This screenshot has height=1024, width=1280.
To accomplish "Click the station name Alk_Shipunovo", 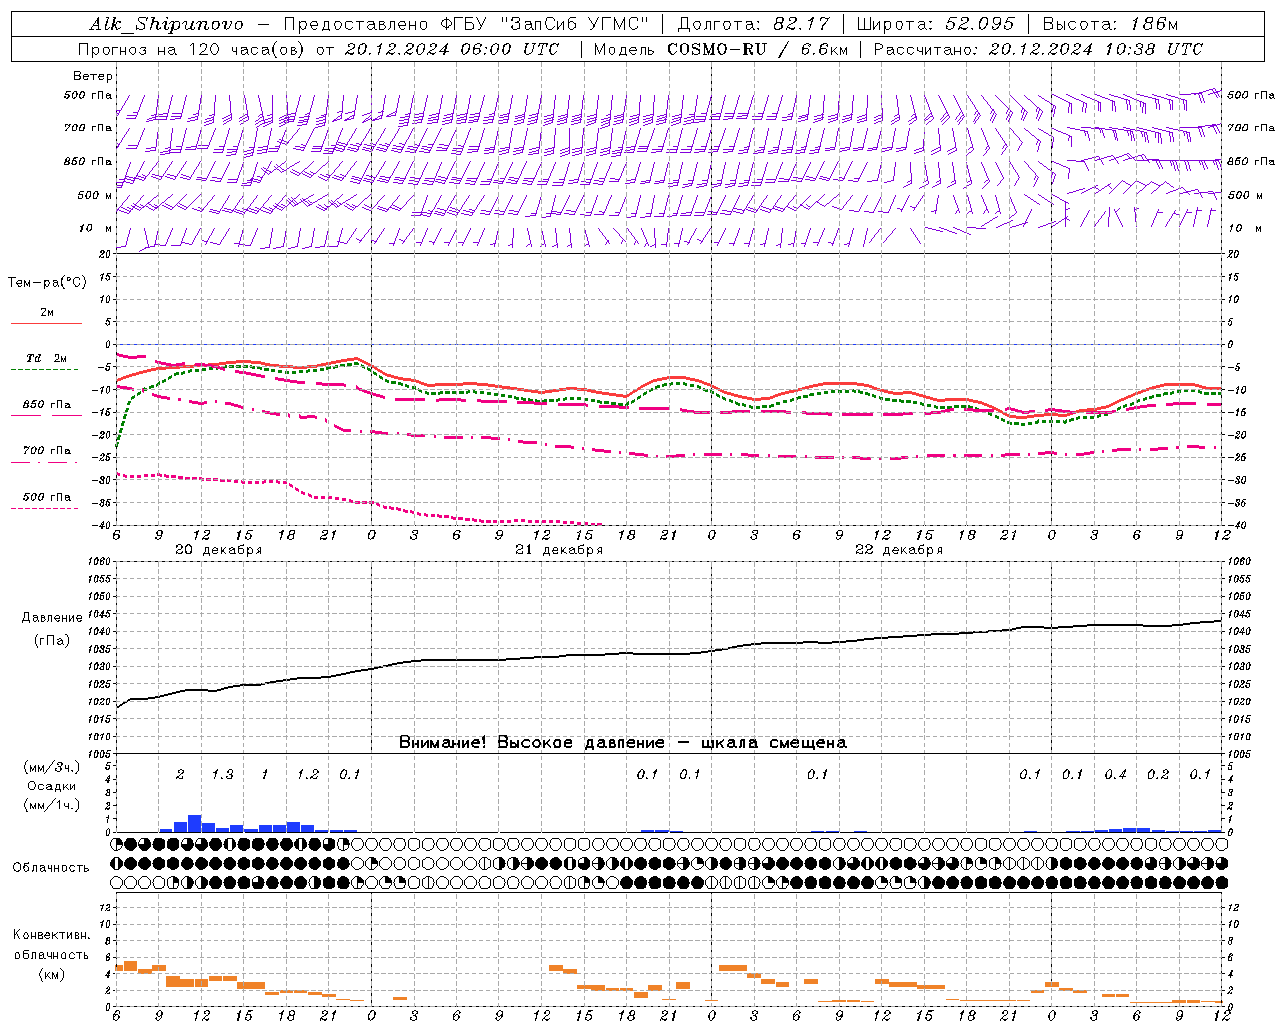I will [x=167, y=24].
